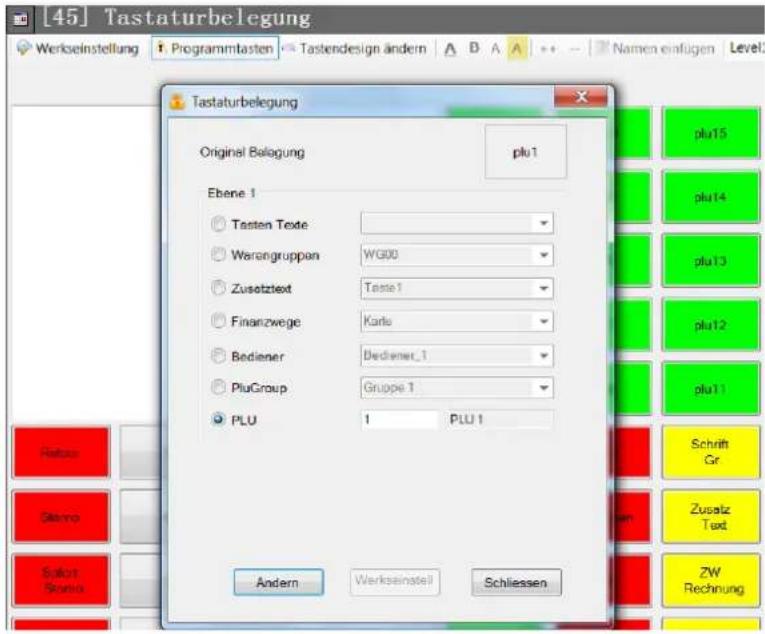Toggle the bold B icon
The height and width of the screenshot is (634, 765).
[x=473, y=48]
